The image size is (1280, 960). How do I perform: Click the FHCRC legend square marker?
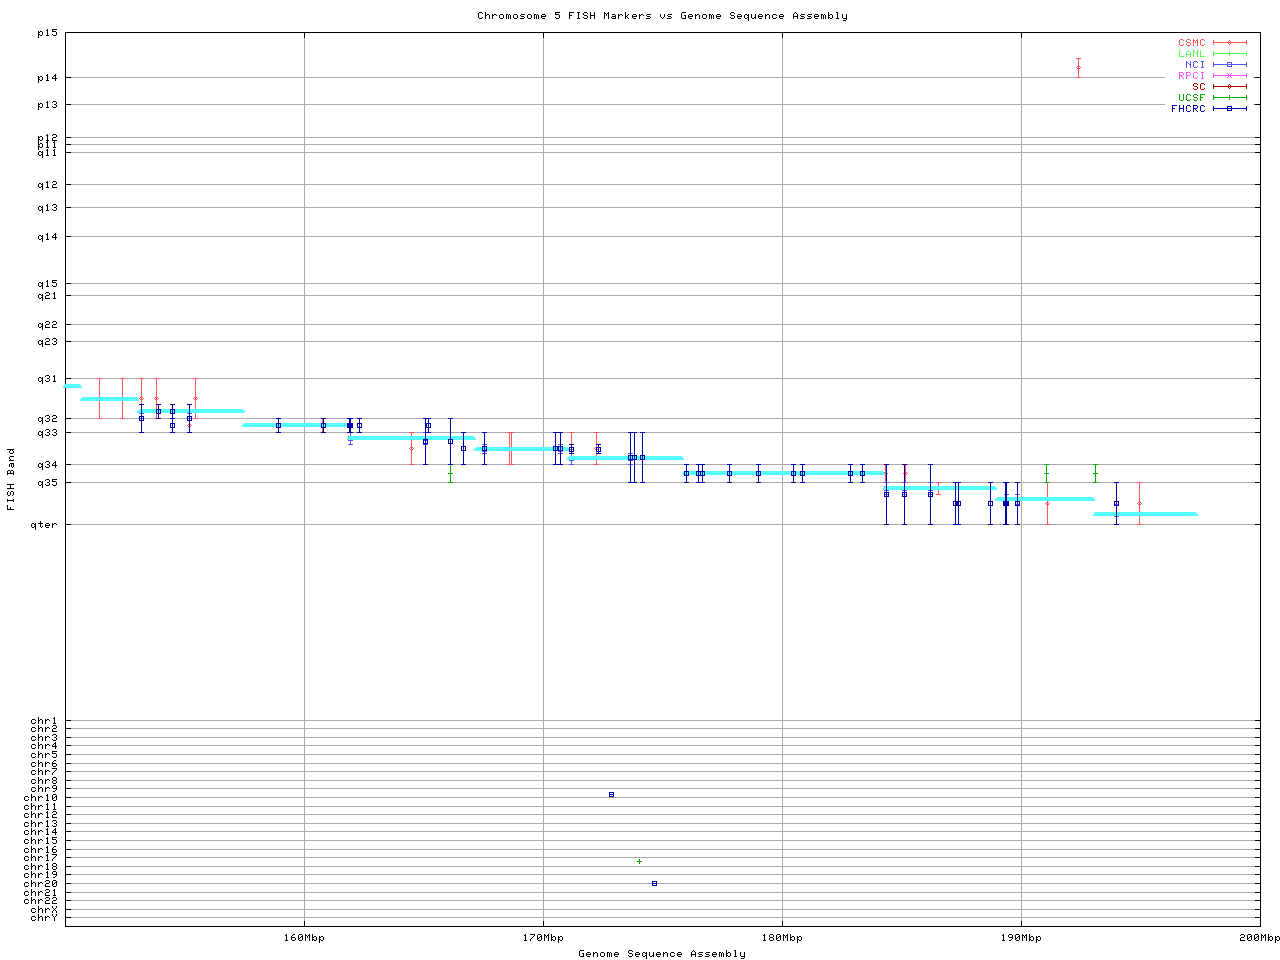(x=1229, y=109)
